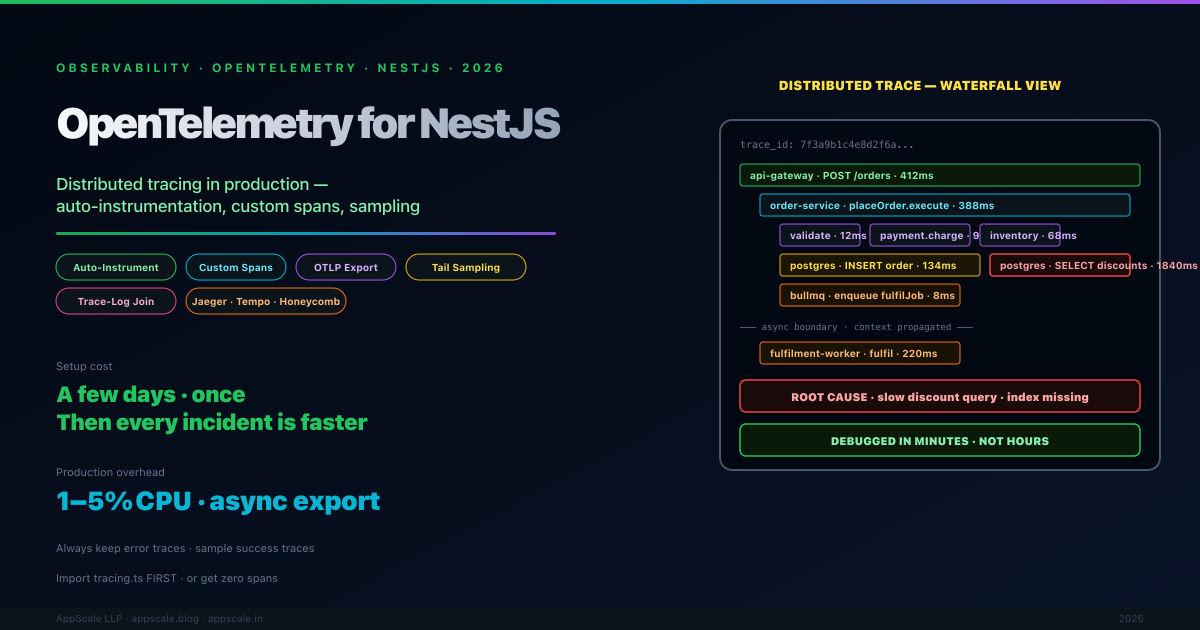Select the validate 12ms span

pyautogui.click(x=819, y=235)
